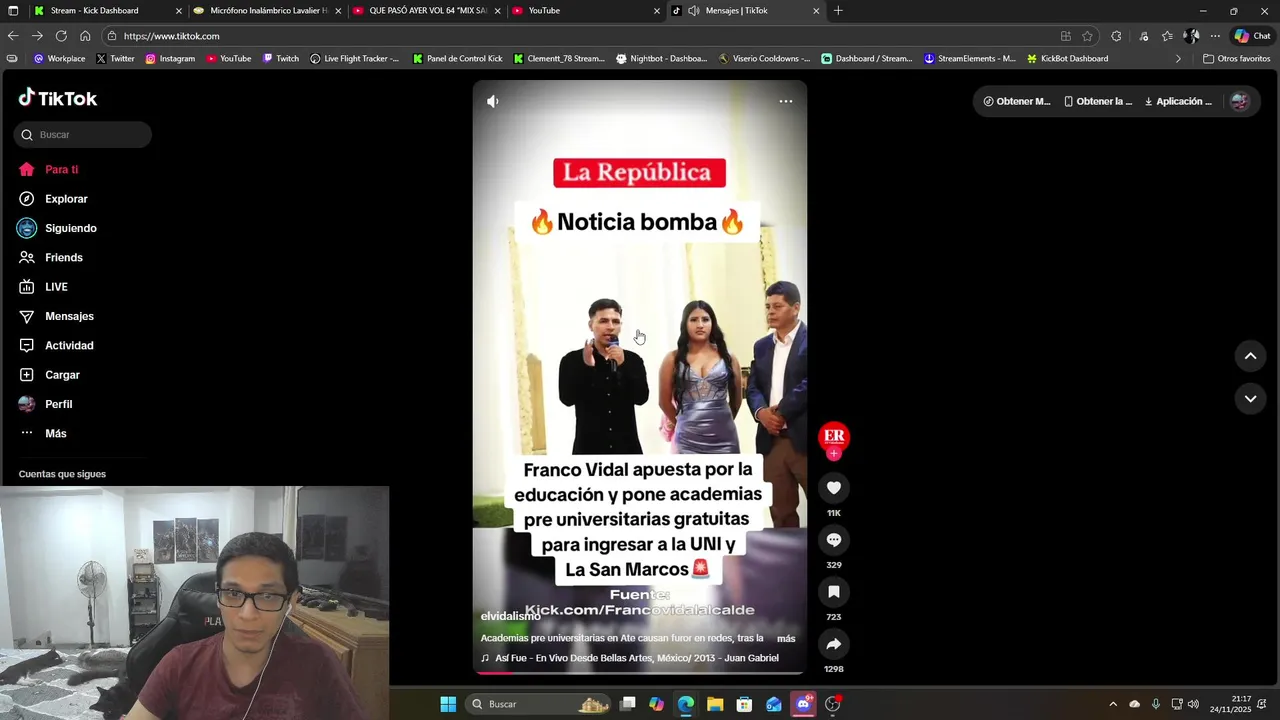
Task: Open the Twitter bookmark
Action: click(115, 59)
